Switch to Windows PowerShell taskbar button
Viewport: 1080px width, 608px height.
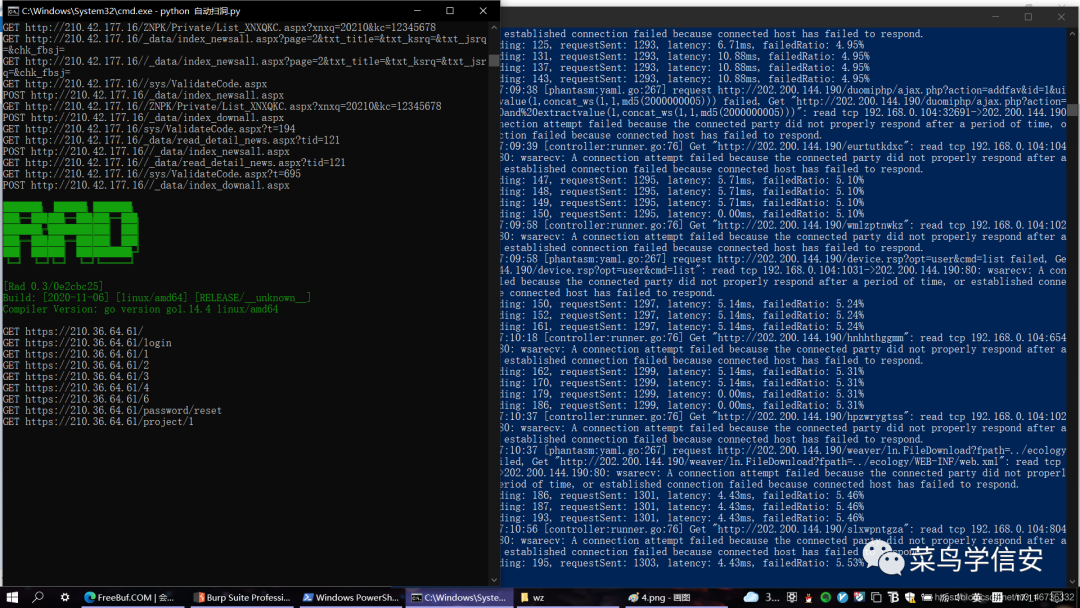coord(351,597)
